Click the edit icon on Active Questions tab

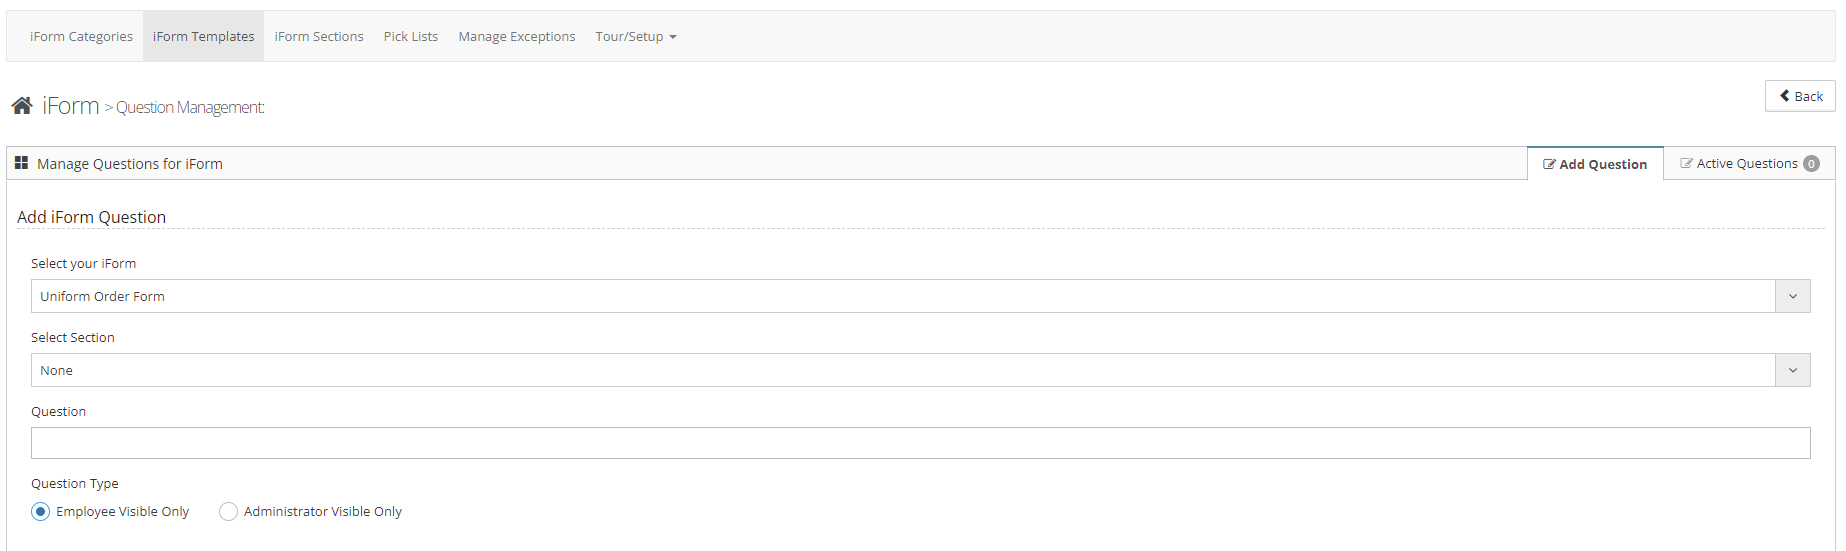(x=1686, y=163)
